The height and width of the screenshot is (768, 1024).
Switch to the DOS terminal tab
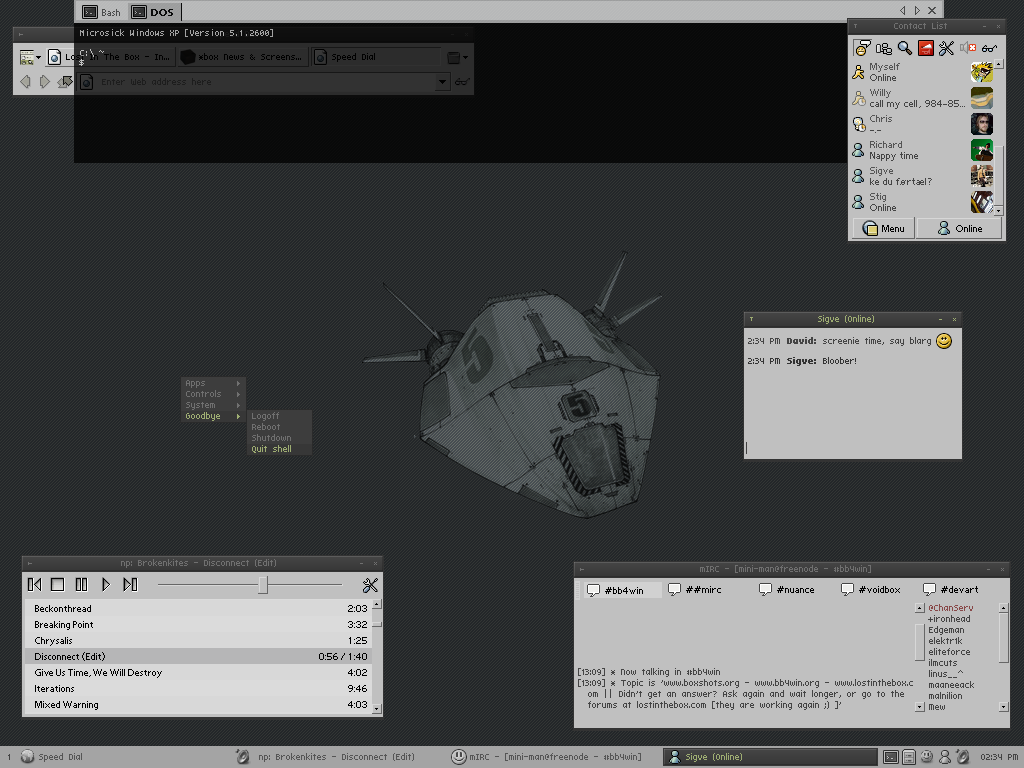(153, 12)
